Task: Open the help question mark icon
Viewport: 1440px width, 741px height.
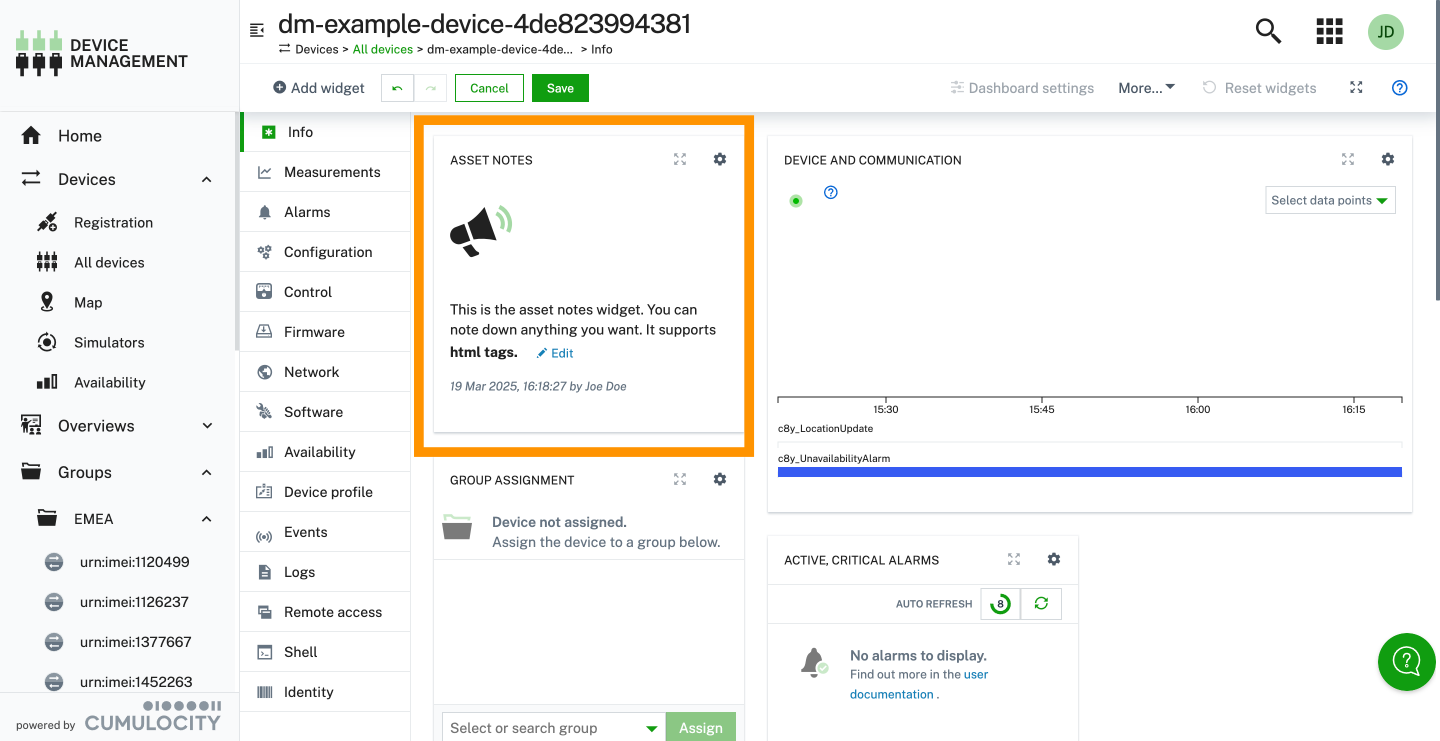Action: [x=1400, y=88]
